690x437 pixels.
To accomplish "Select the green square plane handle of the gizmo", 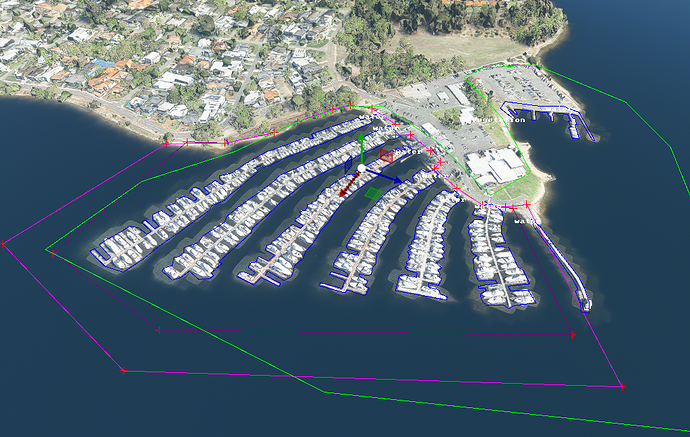I will pyautogui.click(x=374, y=194).
